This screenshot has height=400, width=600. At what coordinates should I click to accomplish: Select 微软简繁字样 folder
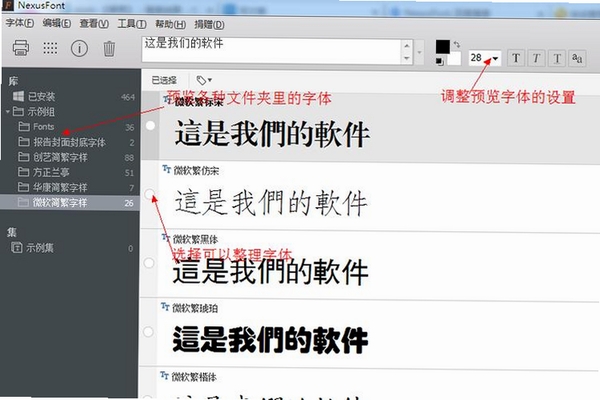click(x=71, y=202)
